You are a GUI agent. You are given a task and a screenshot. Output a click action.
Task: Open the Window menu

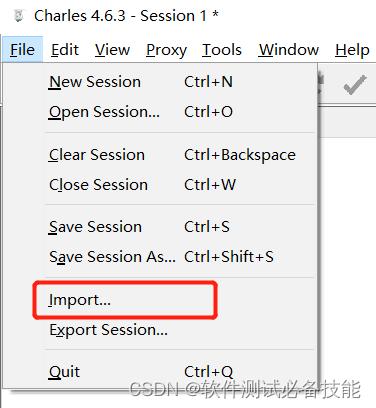[289, 50]
